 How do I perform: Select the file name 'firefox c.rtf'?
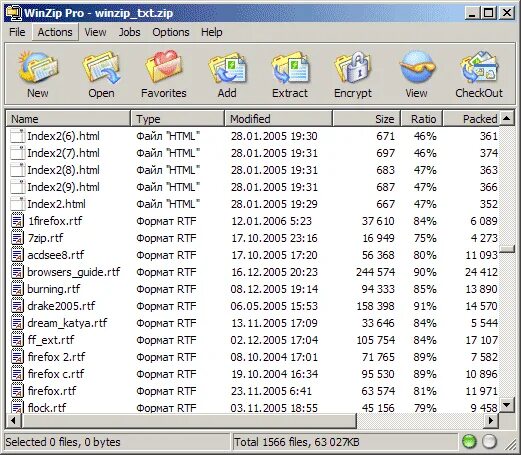[56, 374]
